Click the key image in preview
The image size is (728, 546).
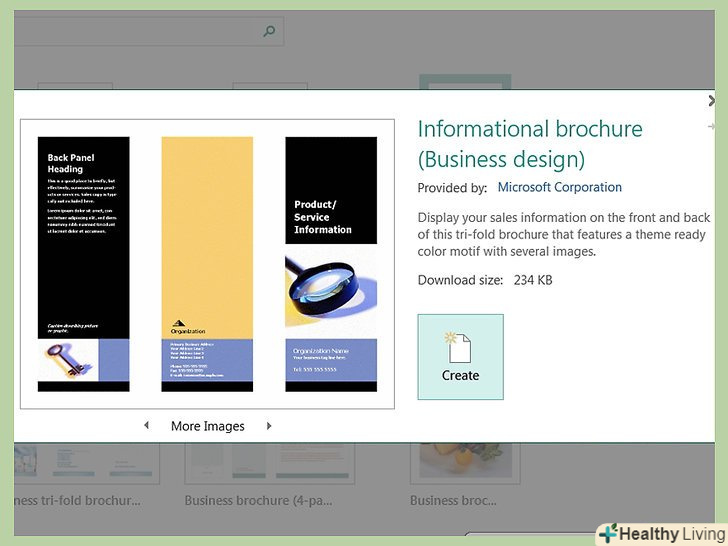(x=66, y=362)
